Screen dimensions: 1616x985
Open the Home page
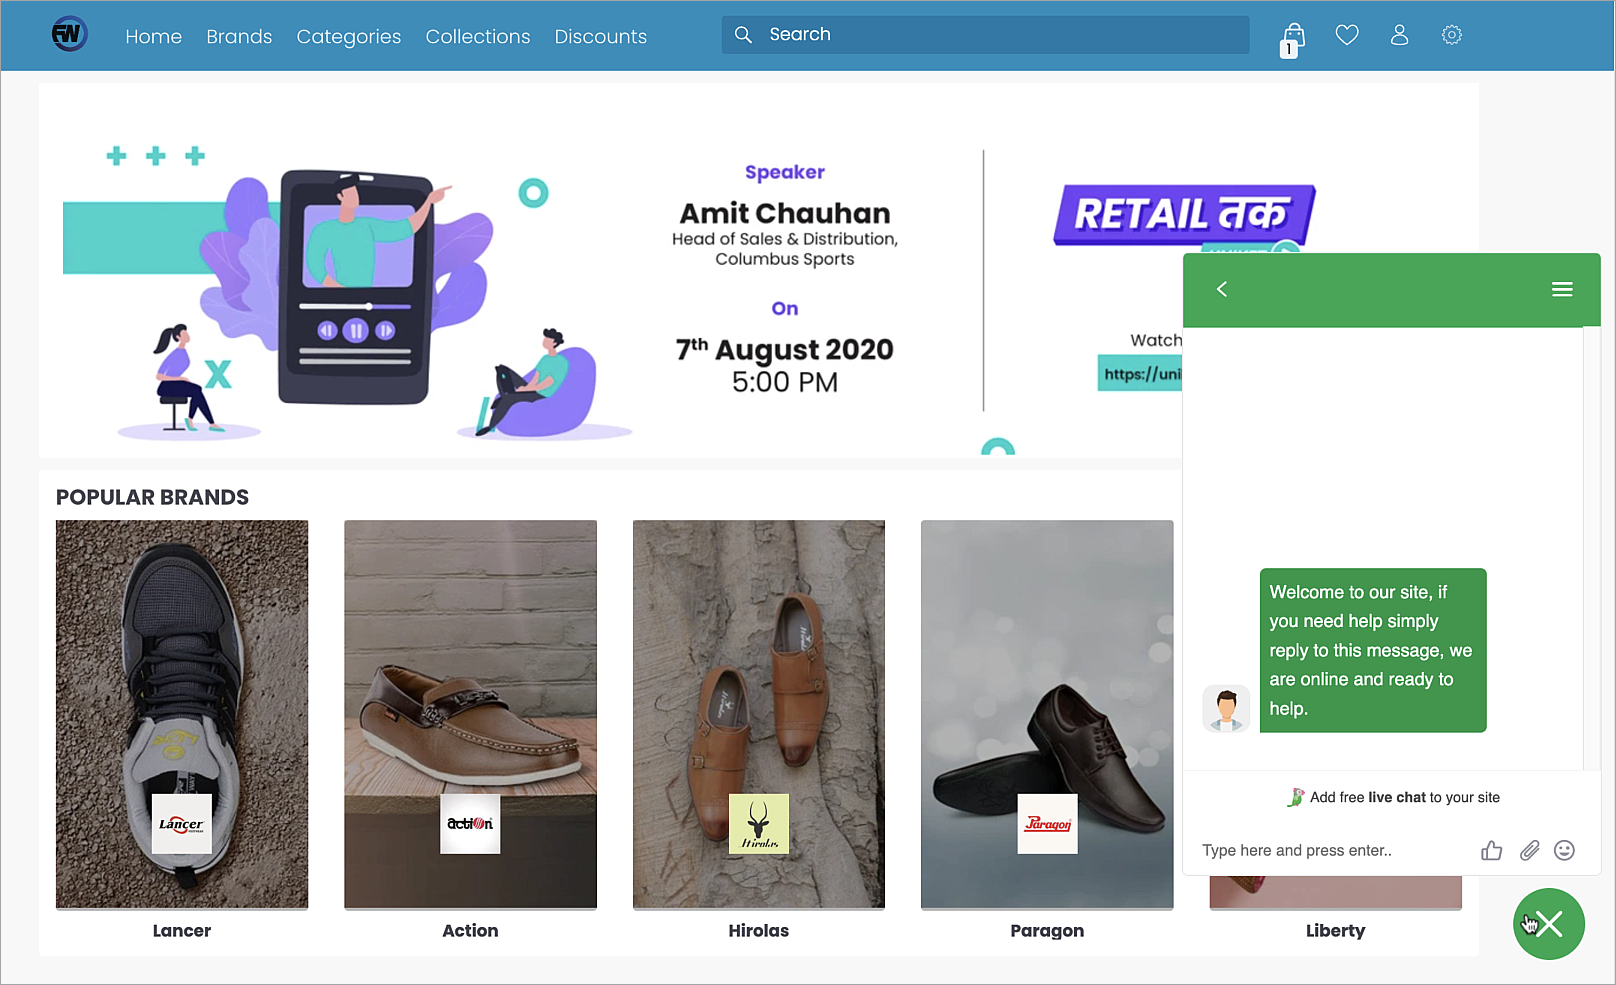(154, 36)
